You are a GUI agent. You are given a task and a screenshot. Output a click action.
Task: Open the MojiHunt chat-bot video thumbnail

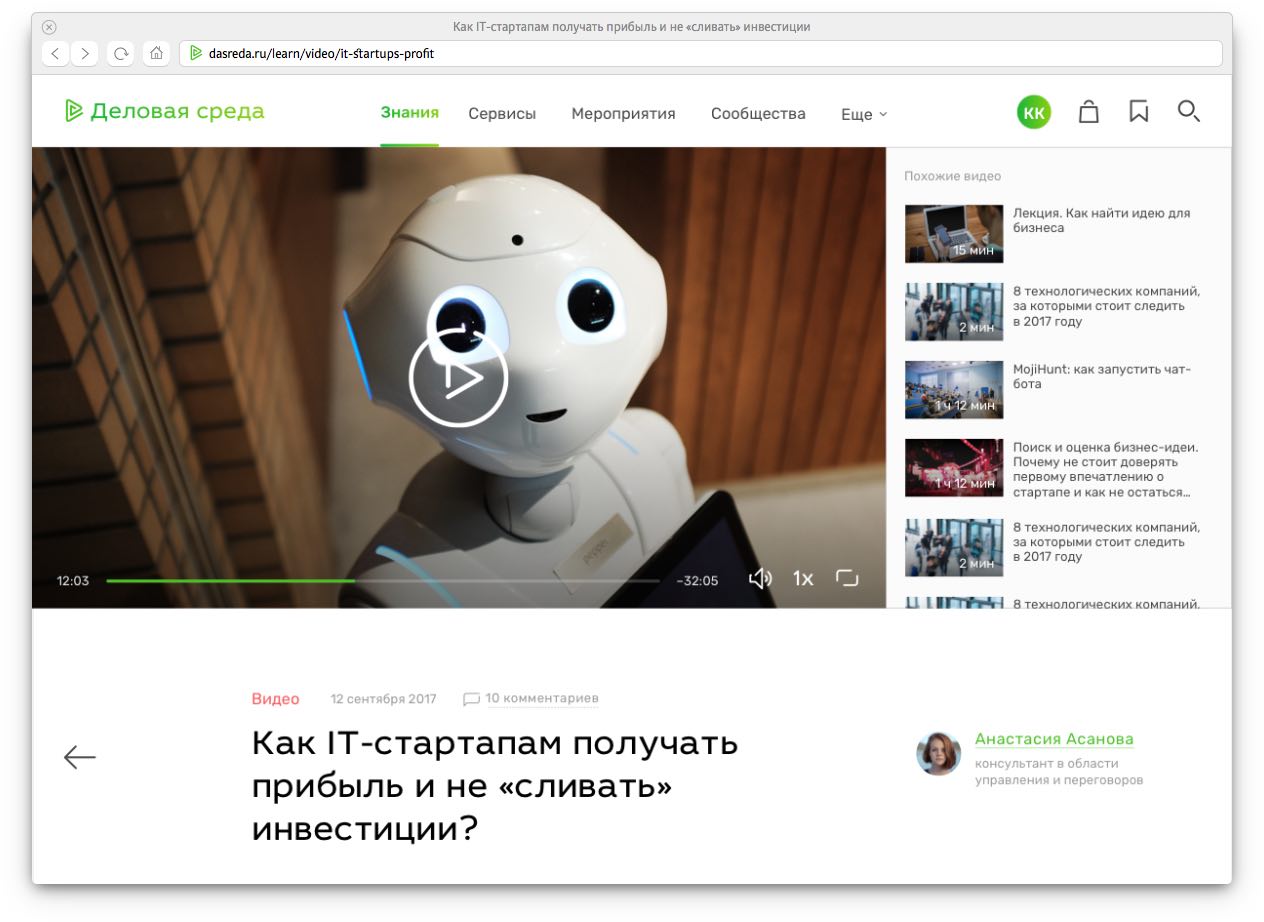point(953,390)
